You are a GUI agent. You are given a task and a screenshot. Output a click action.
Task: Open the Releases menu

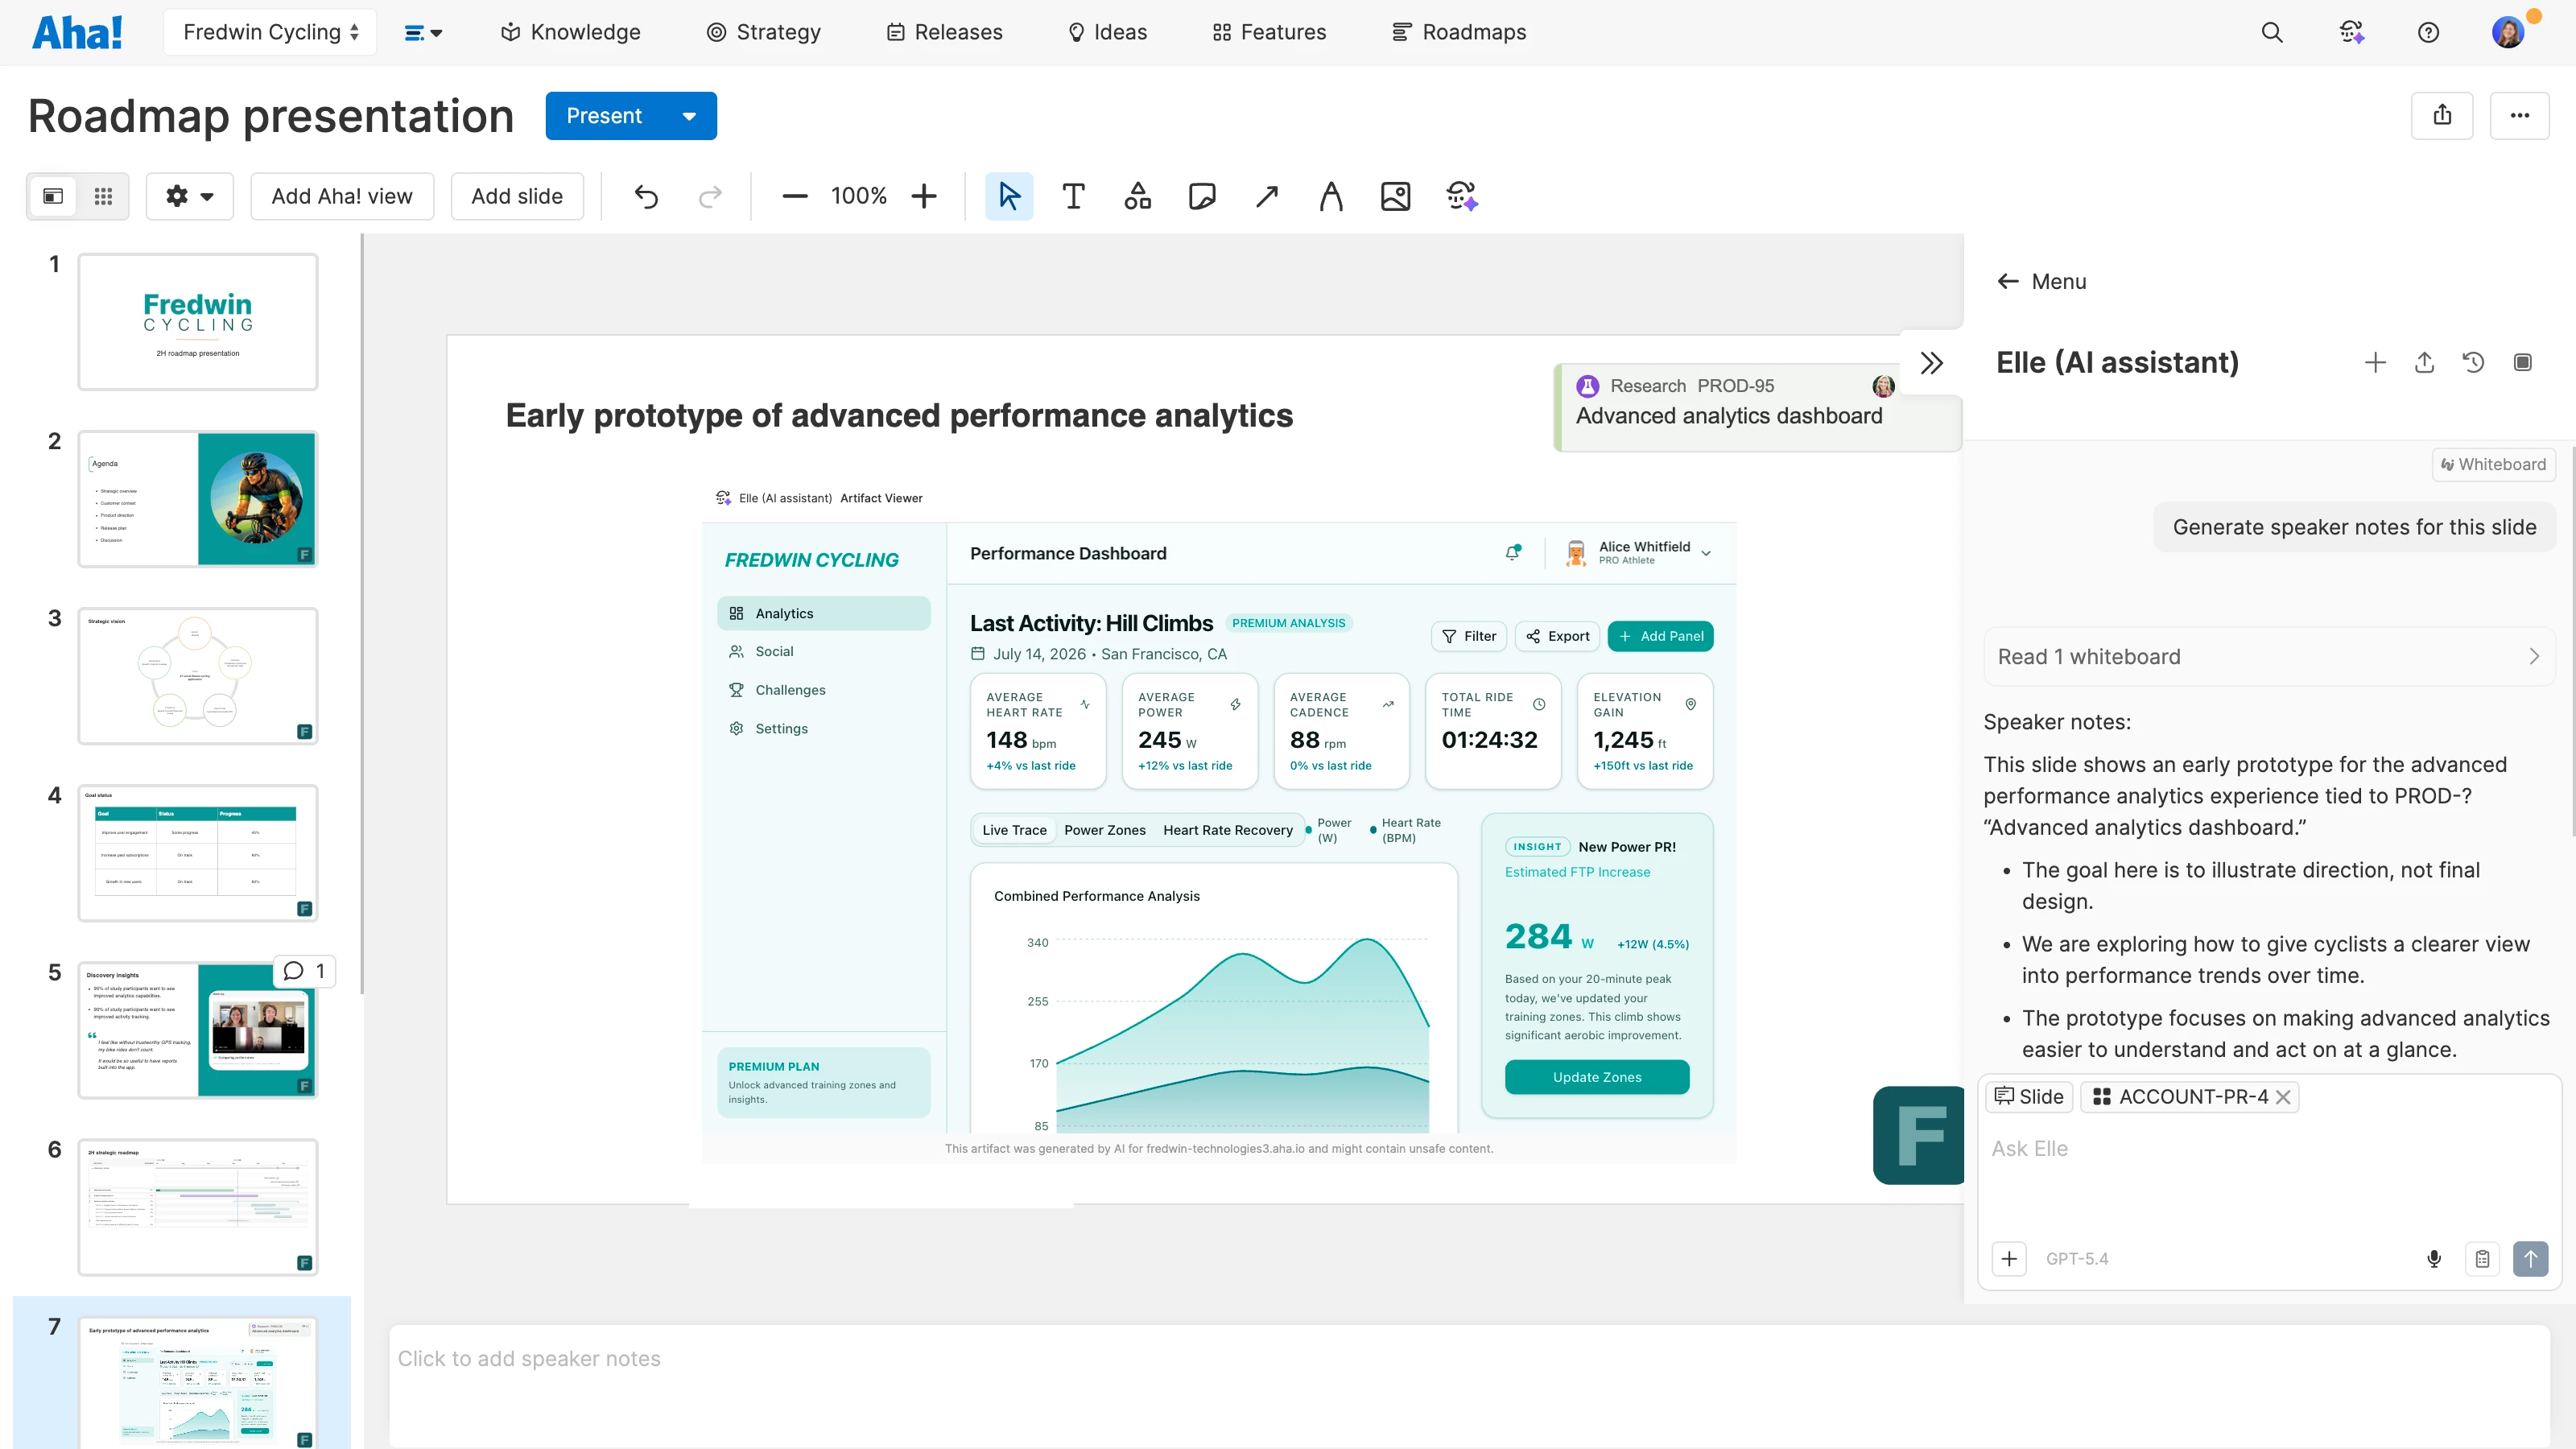point(944,32)
